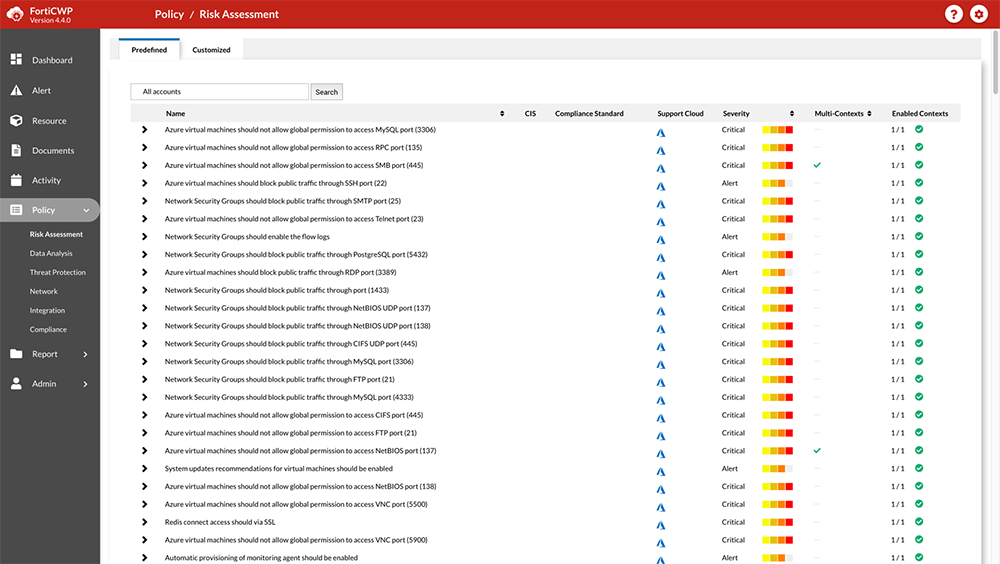Click severity bar for RDP port (3389) row
1000x564 pixels.
pos(777,272)
